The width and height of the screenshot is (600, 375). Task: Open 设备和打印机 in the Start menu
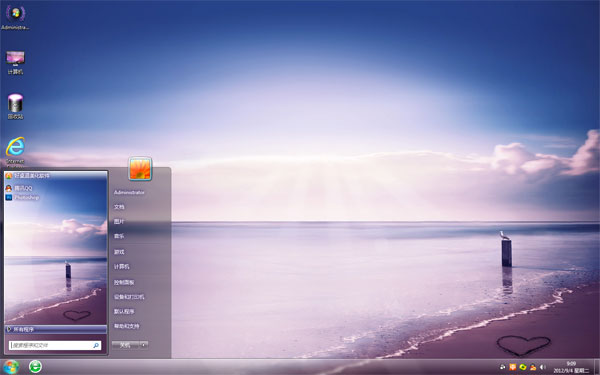129,297
